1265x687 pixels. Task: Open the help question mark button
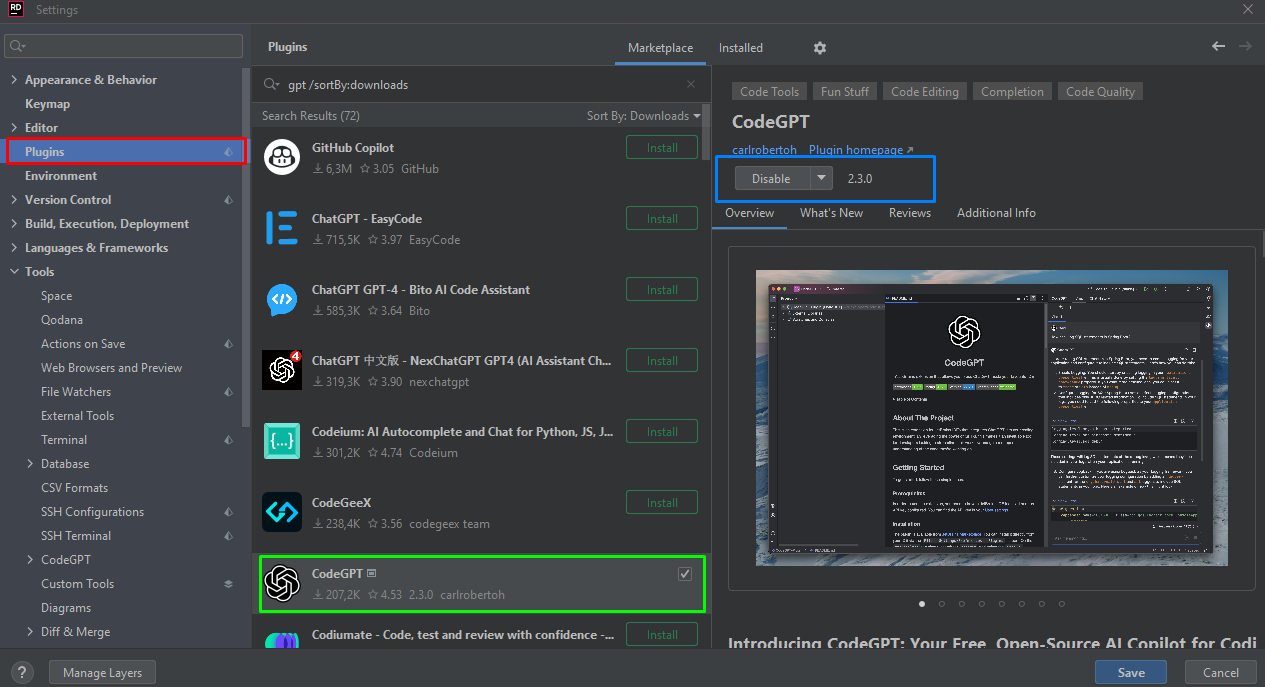click(x=23, y=672)
